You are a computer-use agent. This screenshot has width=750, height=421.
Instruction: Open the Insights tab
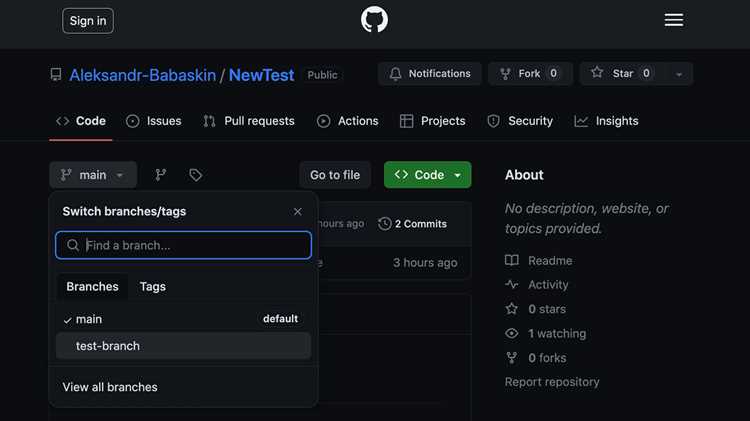(x=606, y=121)
